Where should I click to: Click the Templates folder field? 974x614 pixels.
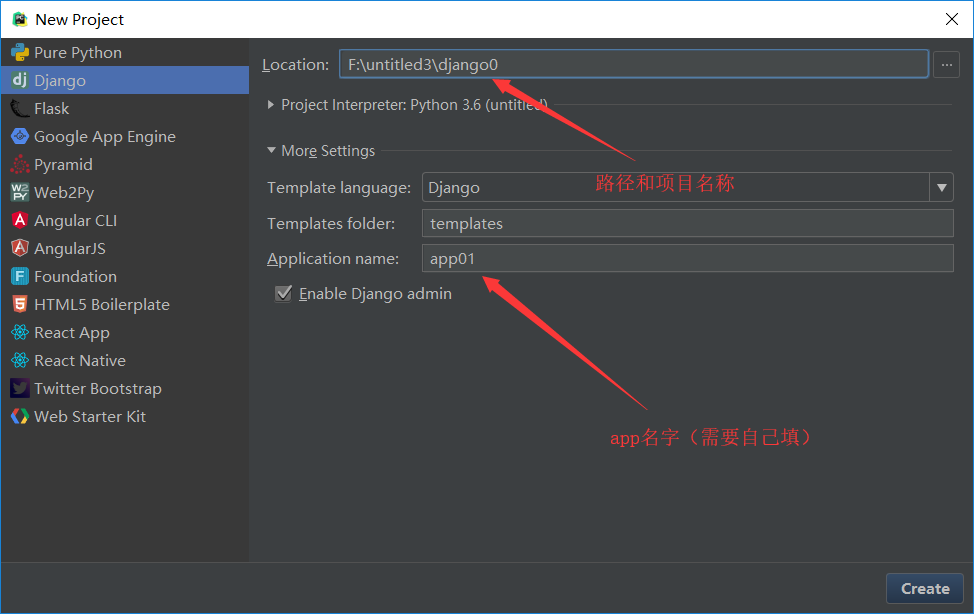pyautogui.click(x=688, y=223)
